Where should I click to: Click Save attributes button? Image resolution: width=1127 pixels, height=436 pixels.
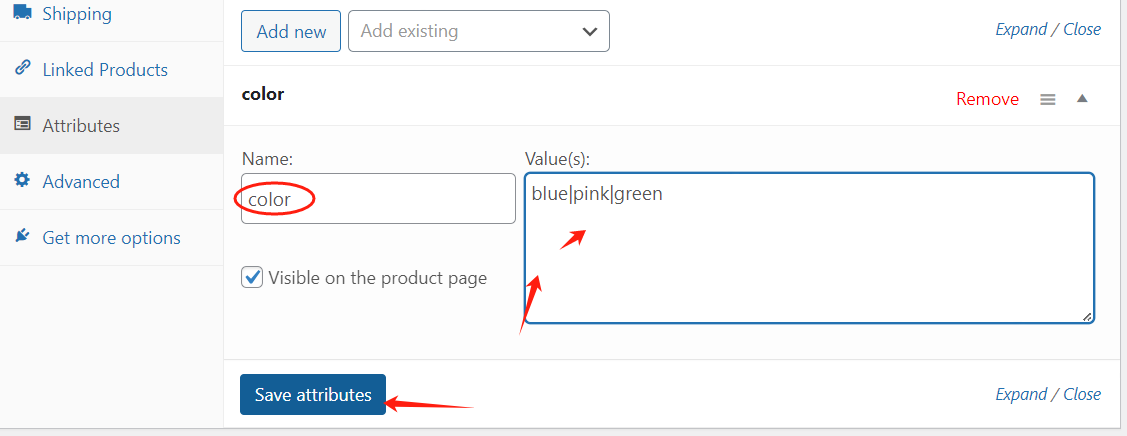pos(313,394)
